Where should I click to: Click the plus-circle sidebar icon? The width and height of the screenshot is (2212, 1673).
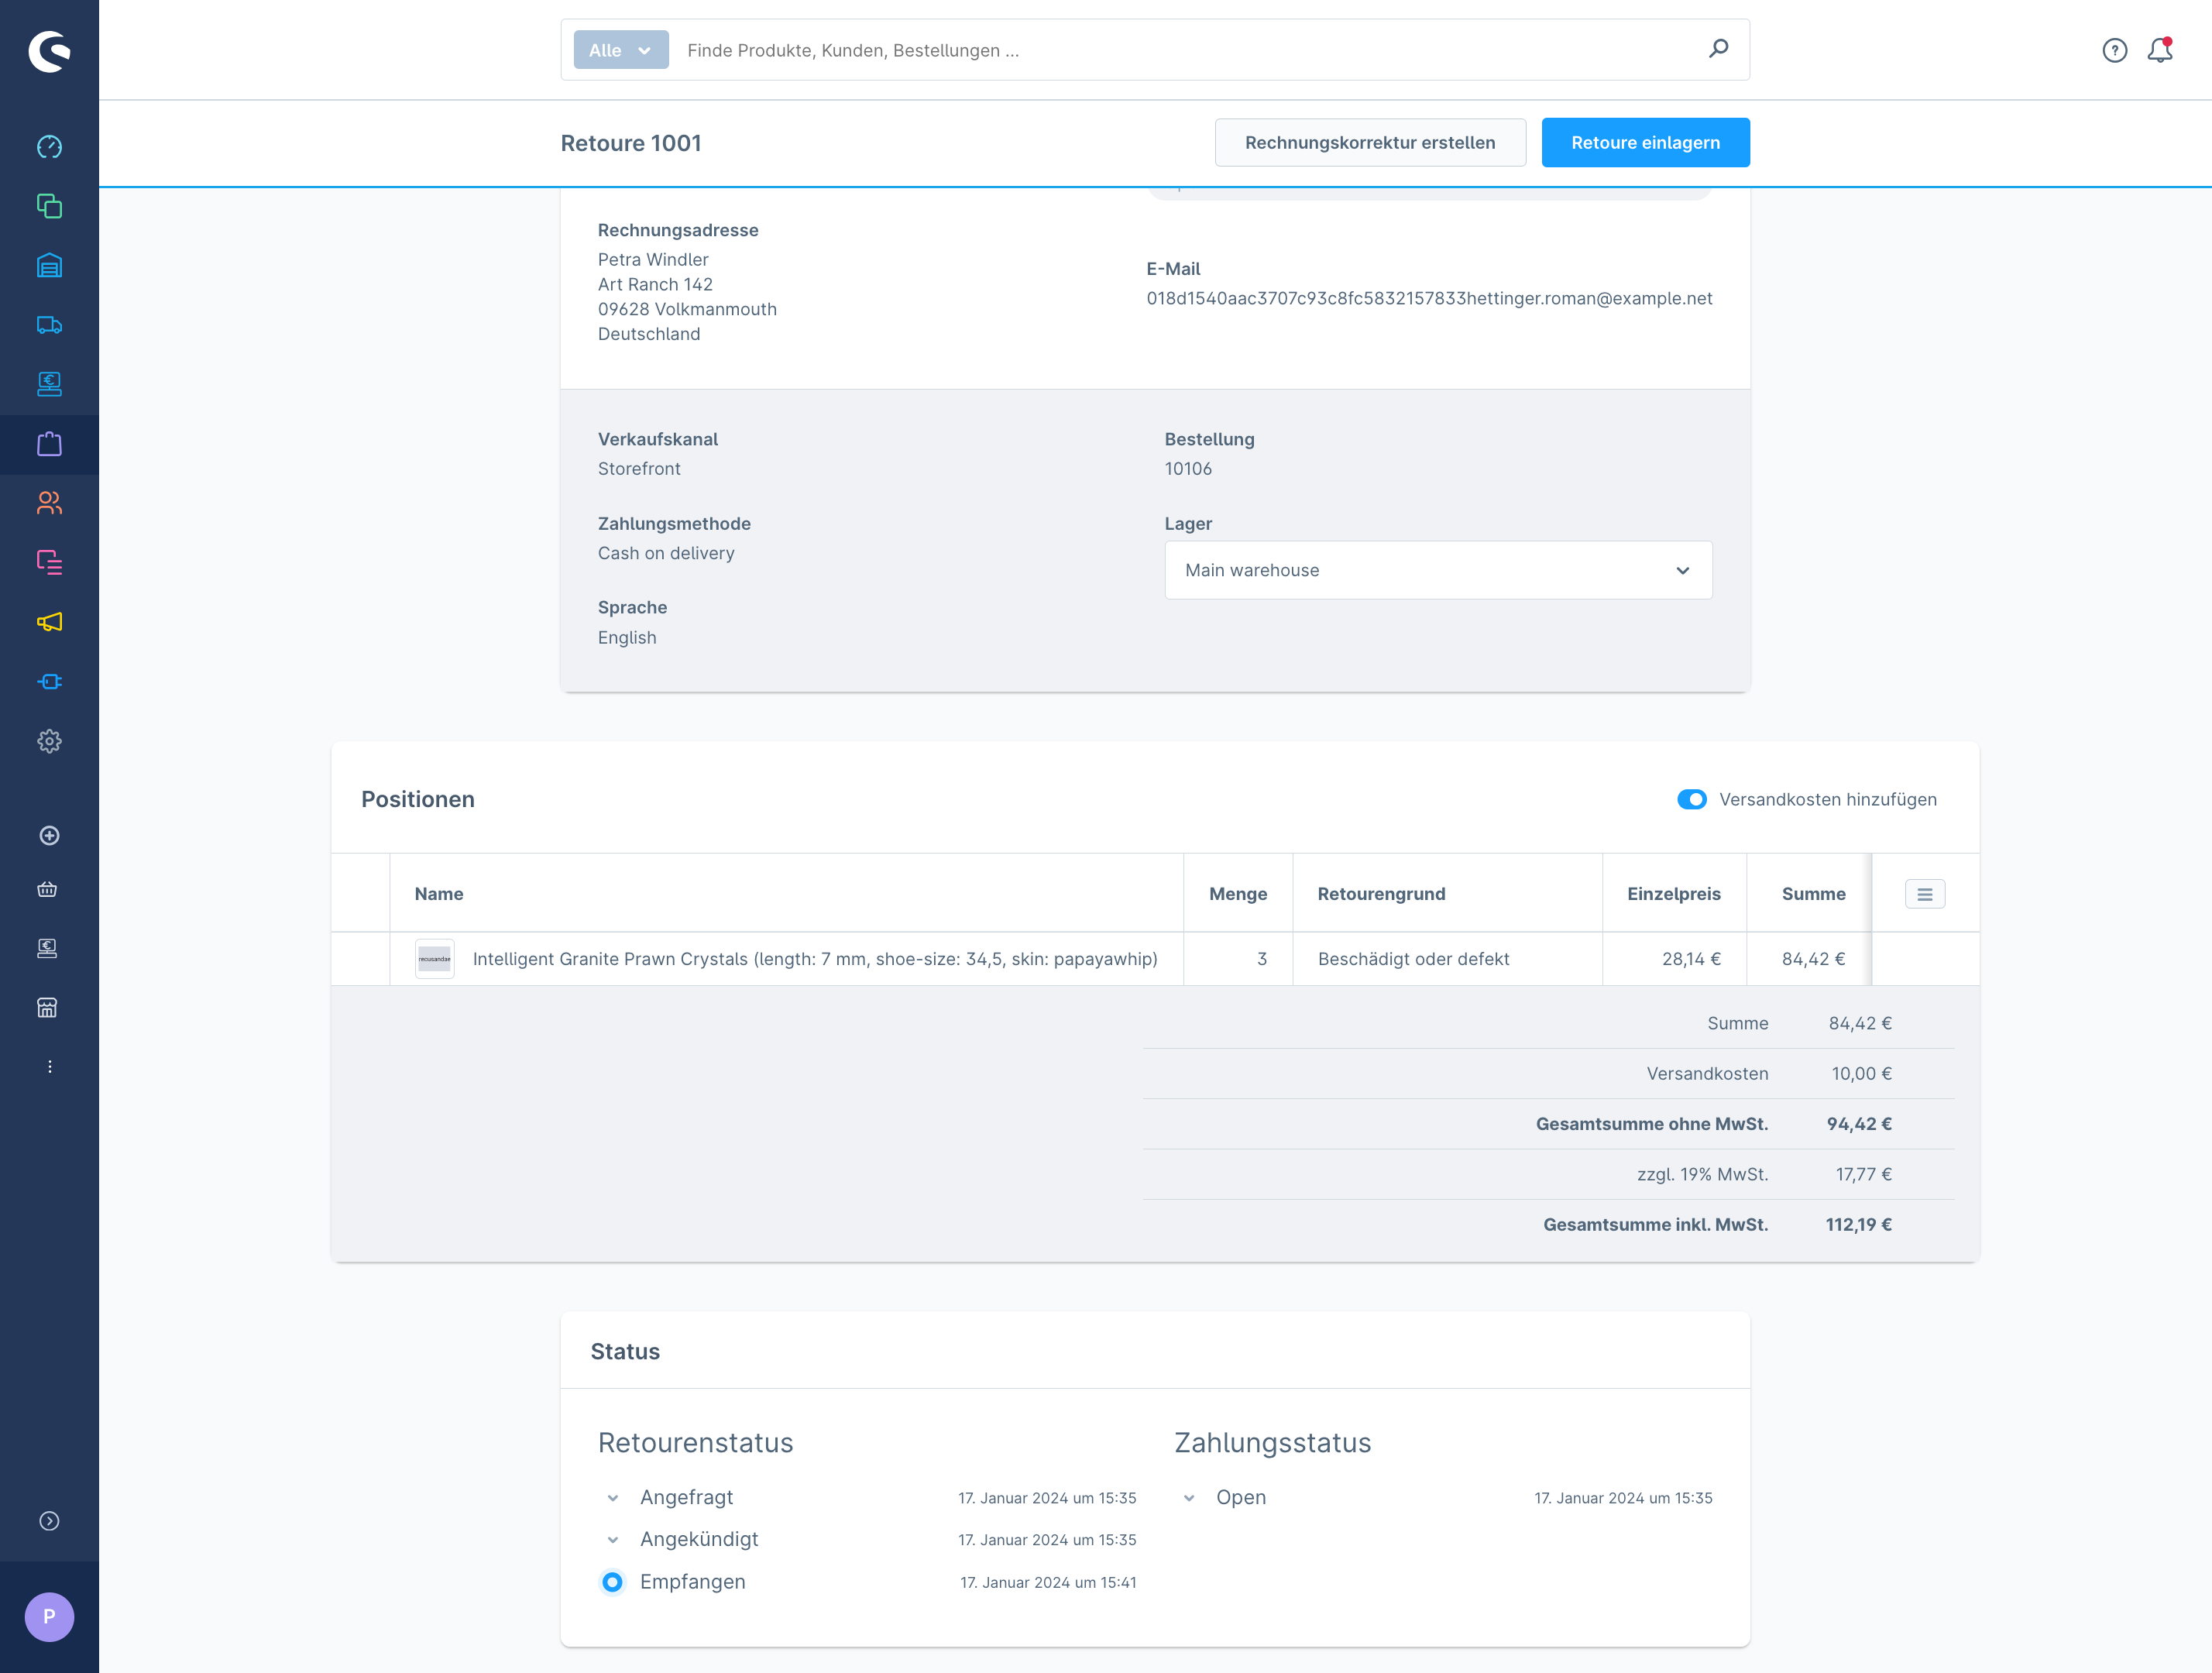49,835
